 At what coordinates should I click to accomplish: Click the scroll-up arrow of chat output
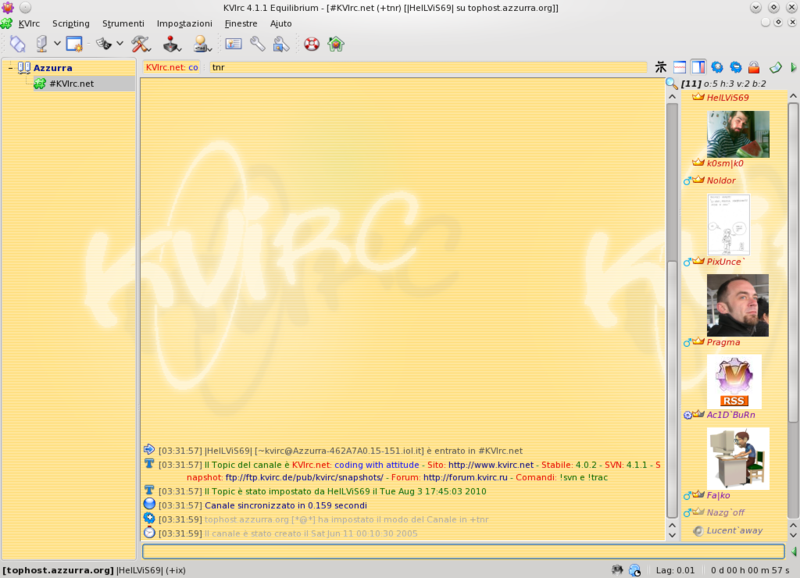coord(672,96)
